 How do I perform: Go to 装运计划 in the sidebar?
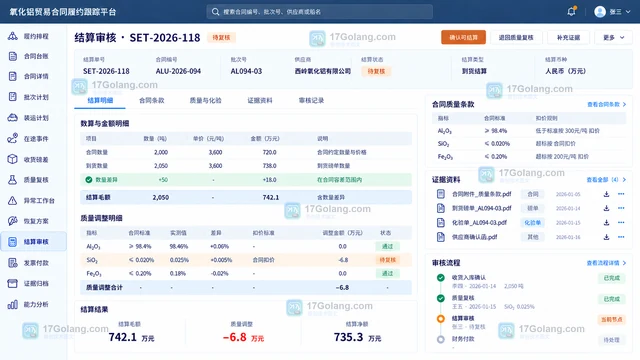pos(33,118)
